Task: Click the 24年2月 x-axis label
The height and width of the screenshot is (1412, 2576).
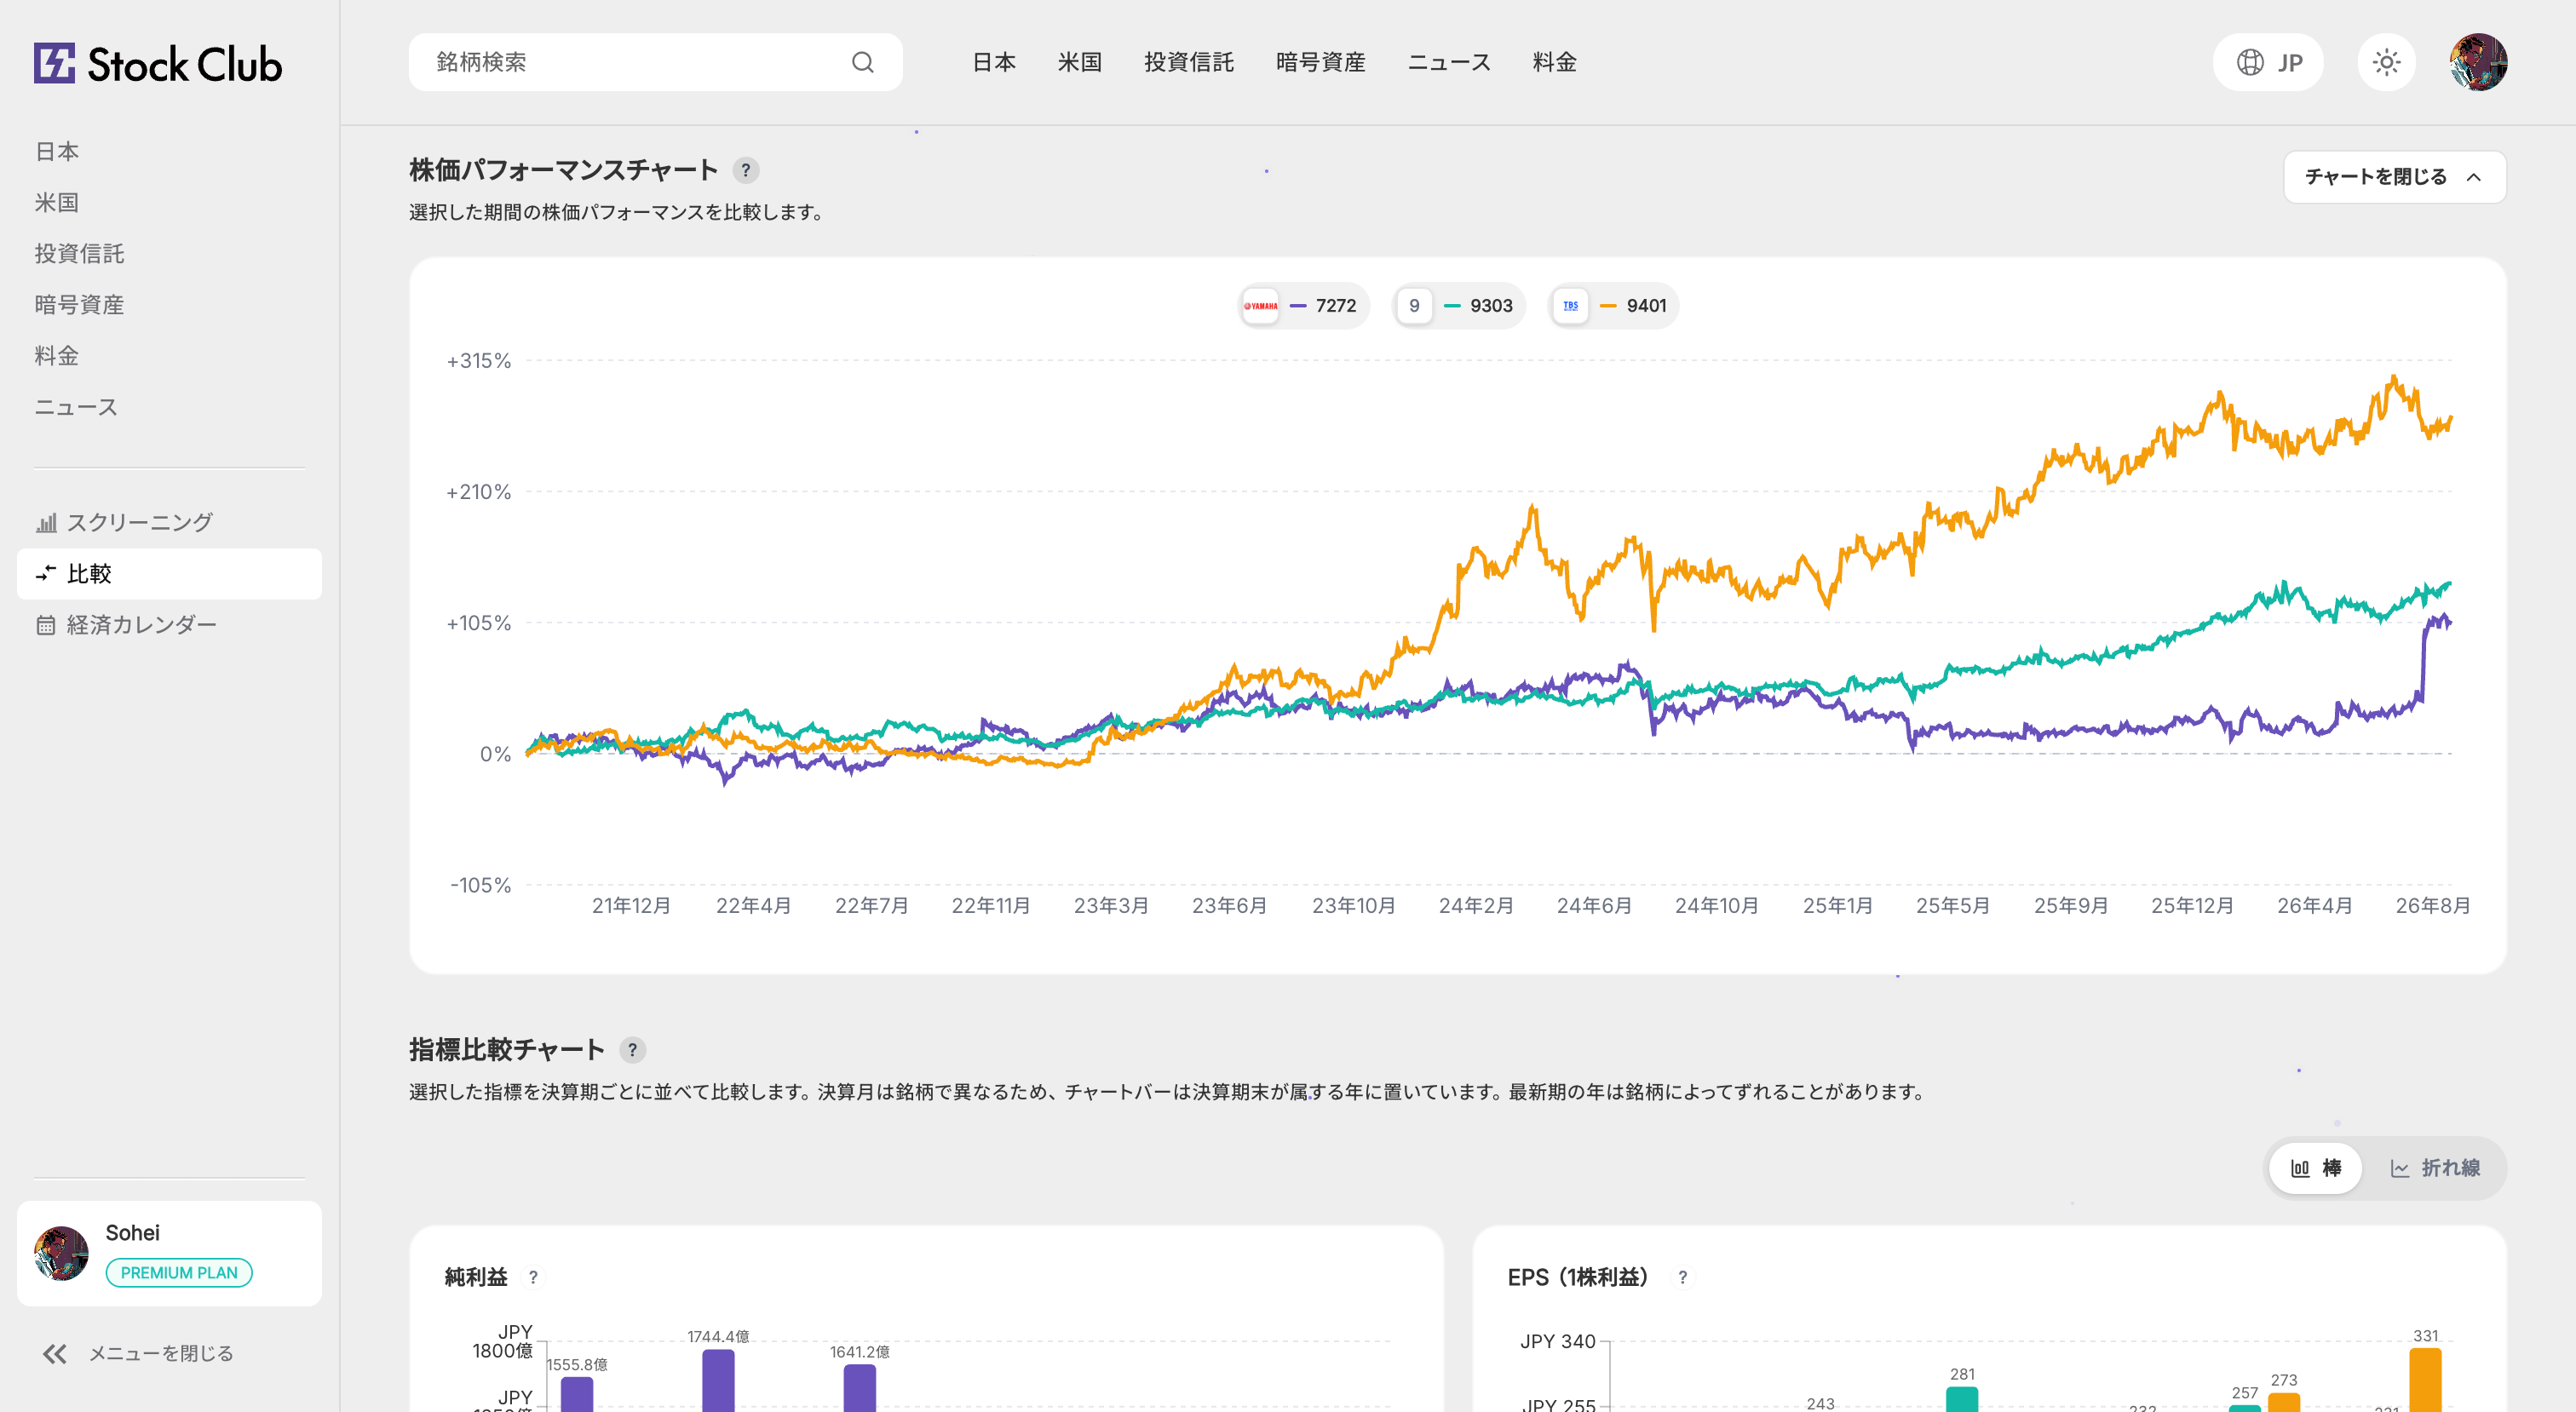Action: [1475, 905]
